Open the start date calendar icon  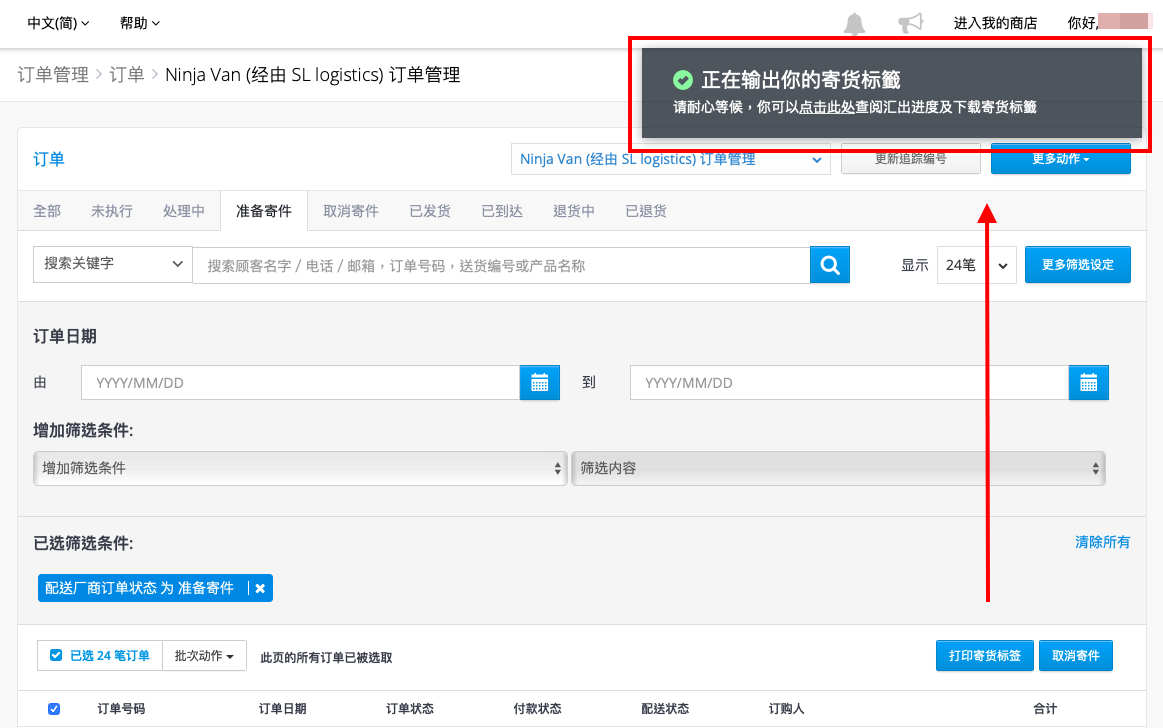(x=539, y=383)
